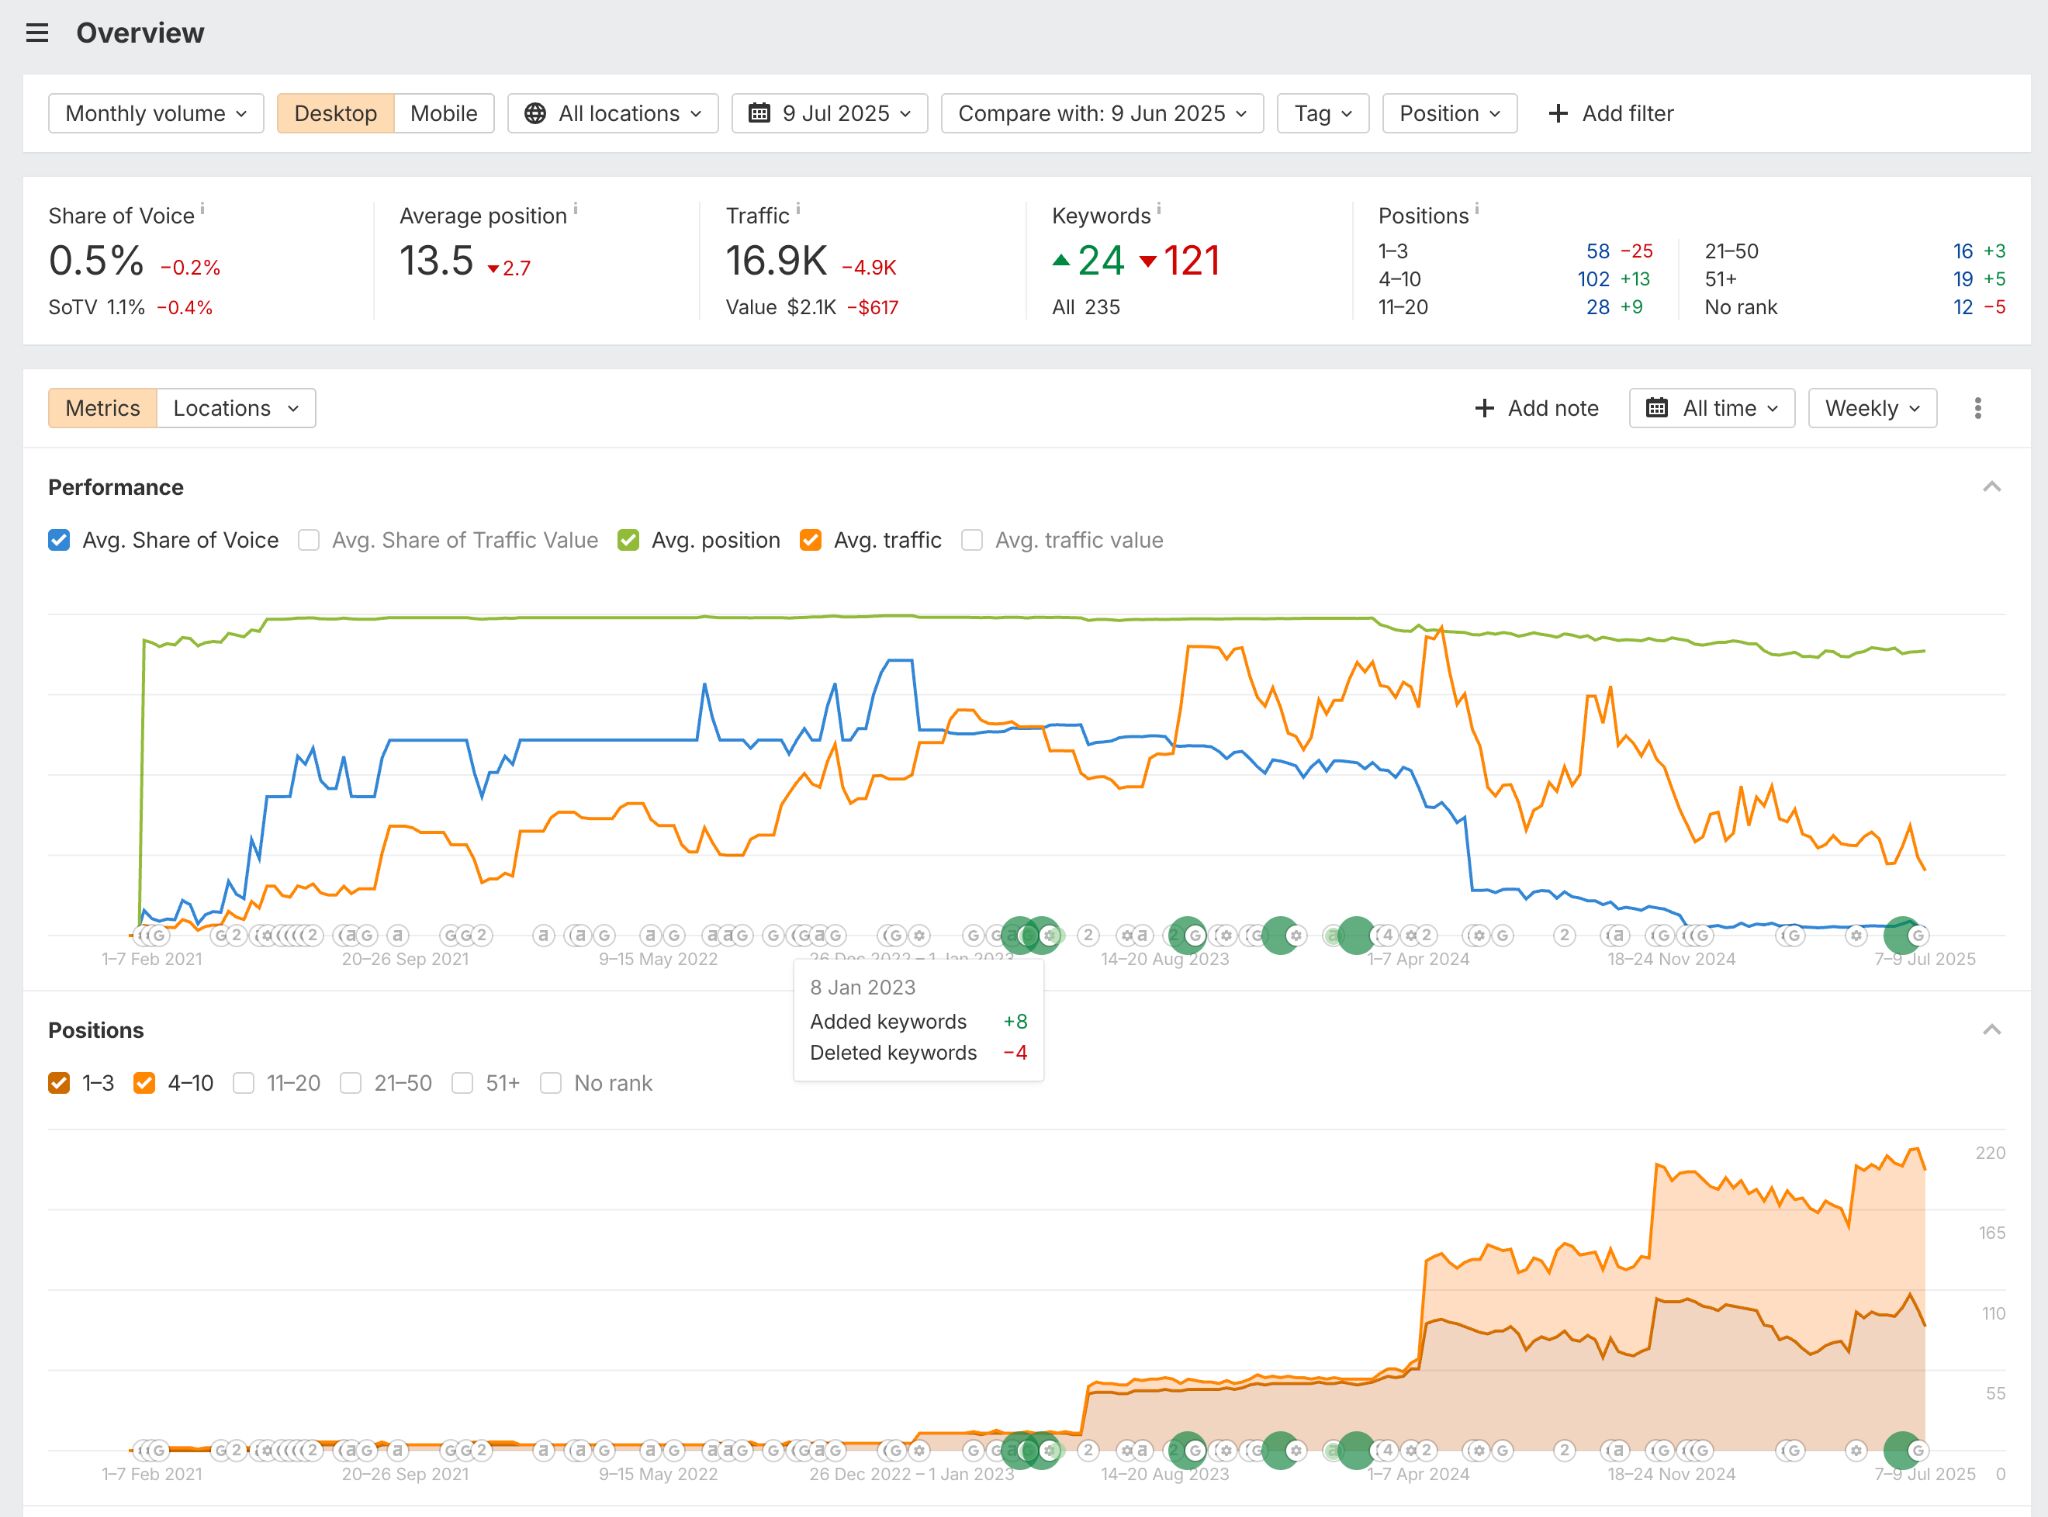Enable the Avg. Share of Traffic Value checkbox
The height and width of the screenshot is (1517, 2048).
pos(309,539)
